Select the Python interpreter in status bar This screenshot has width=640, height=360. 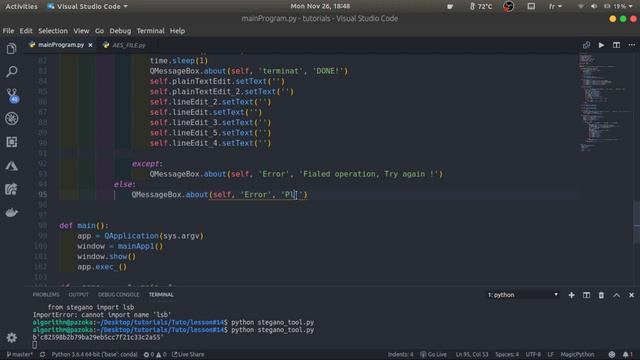tap(95, 354)
